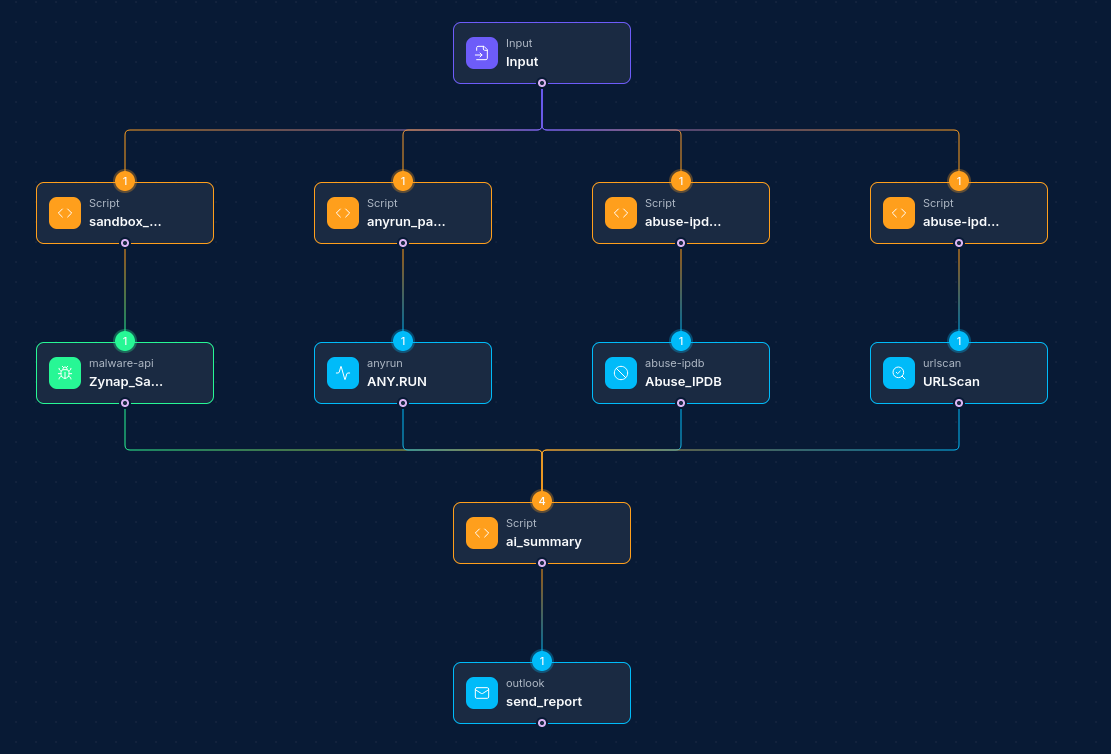Click the orange '4' badge on ai_summary
This screenshot has height=754, width=1111.
pyautogui.click(x=542, y=501)
